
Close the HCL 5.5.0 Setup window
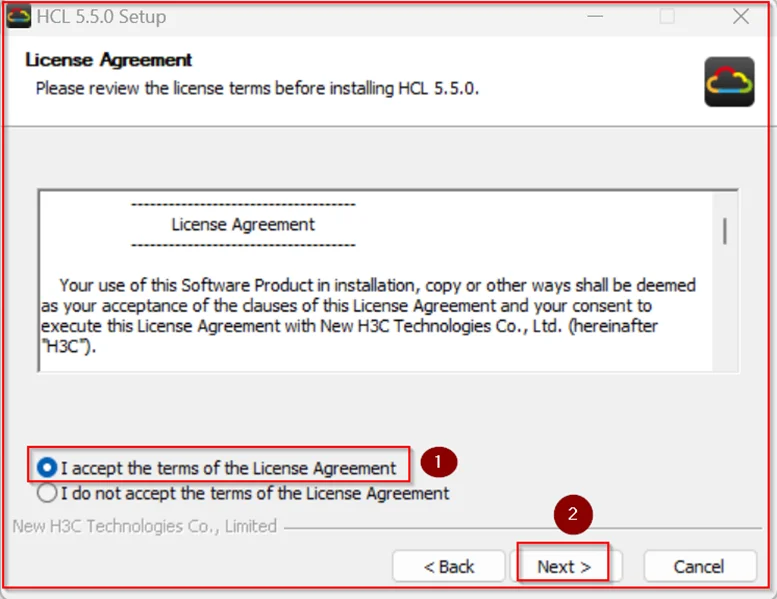point(741,16)
